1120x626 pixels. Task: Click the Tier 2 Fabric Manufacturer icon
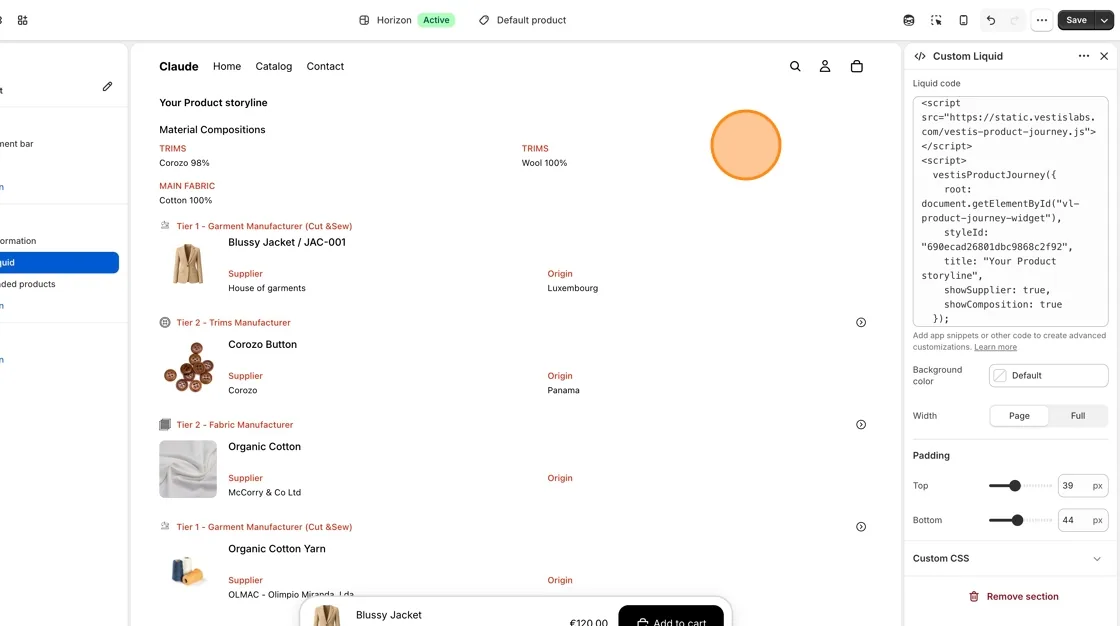pos(165,424)
